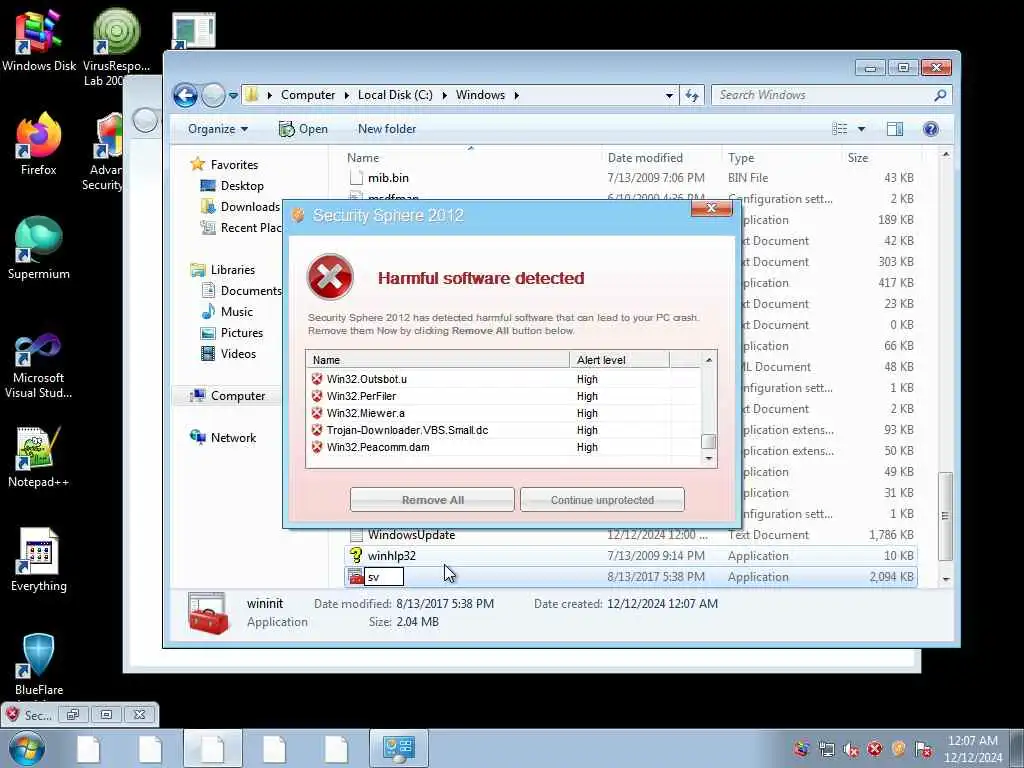
Task: Select Win32.Peacomm.dam threat row
Action: [503, 447]
